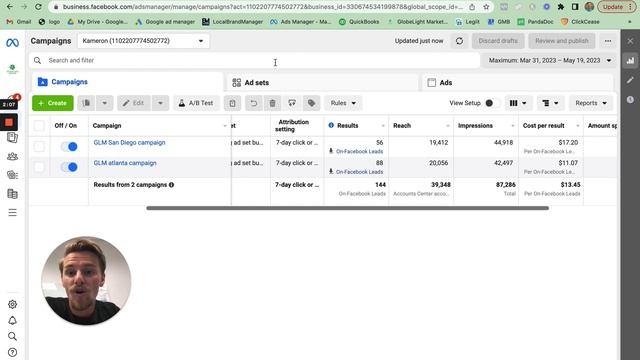
Task: Open the Meta logo home
Action: tap(12, 42)
